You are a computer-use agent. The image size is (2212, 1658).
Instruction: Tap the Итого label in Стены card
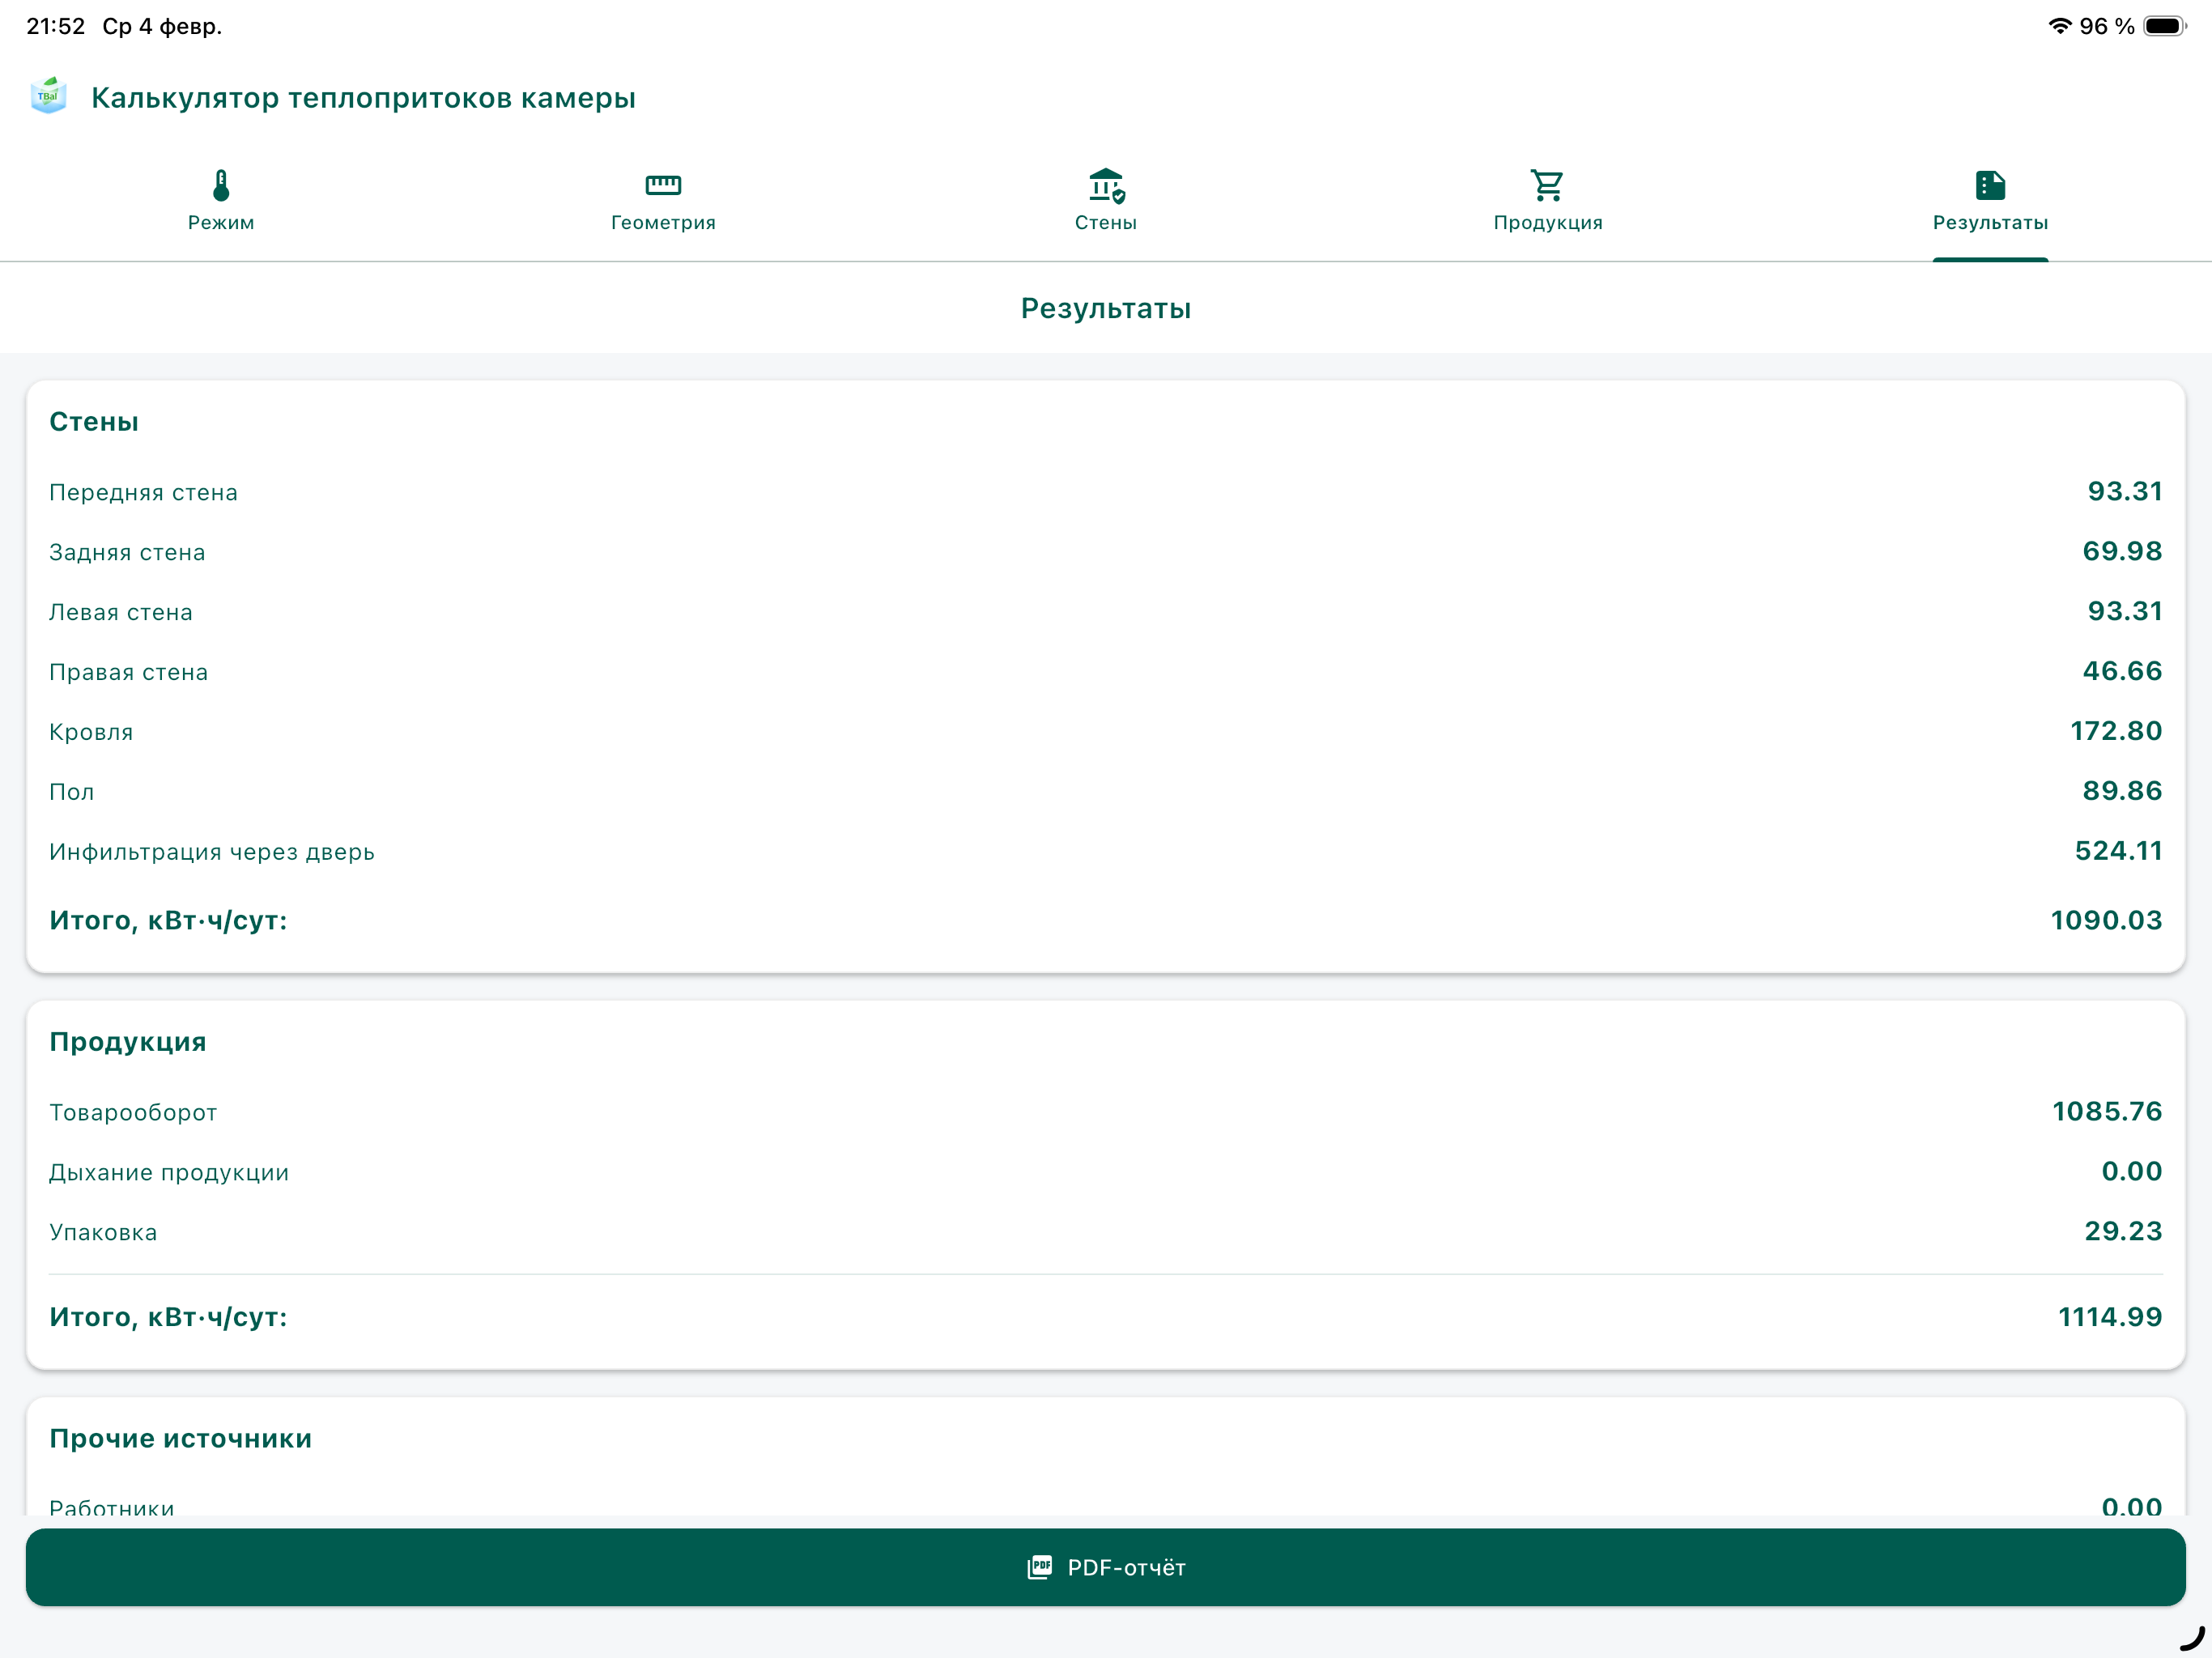(x=168, y=920)
